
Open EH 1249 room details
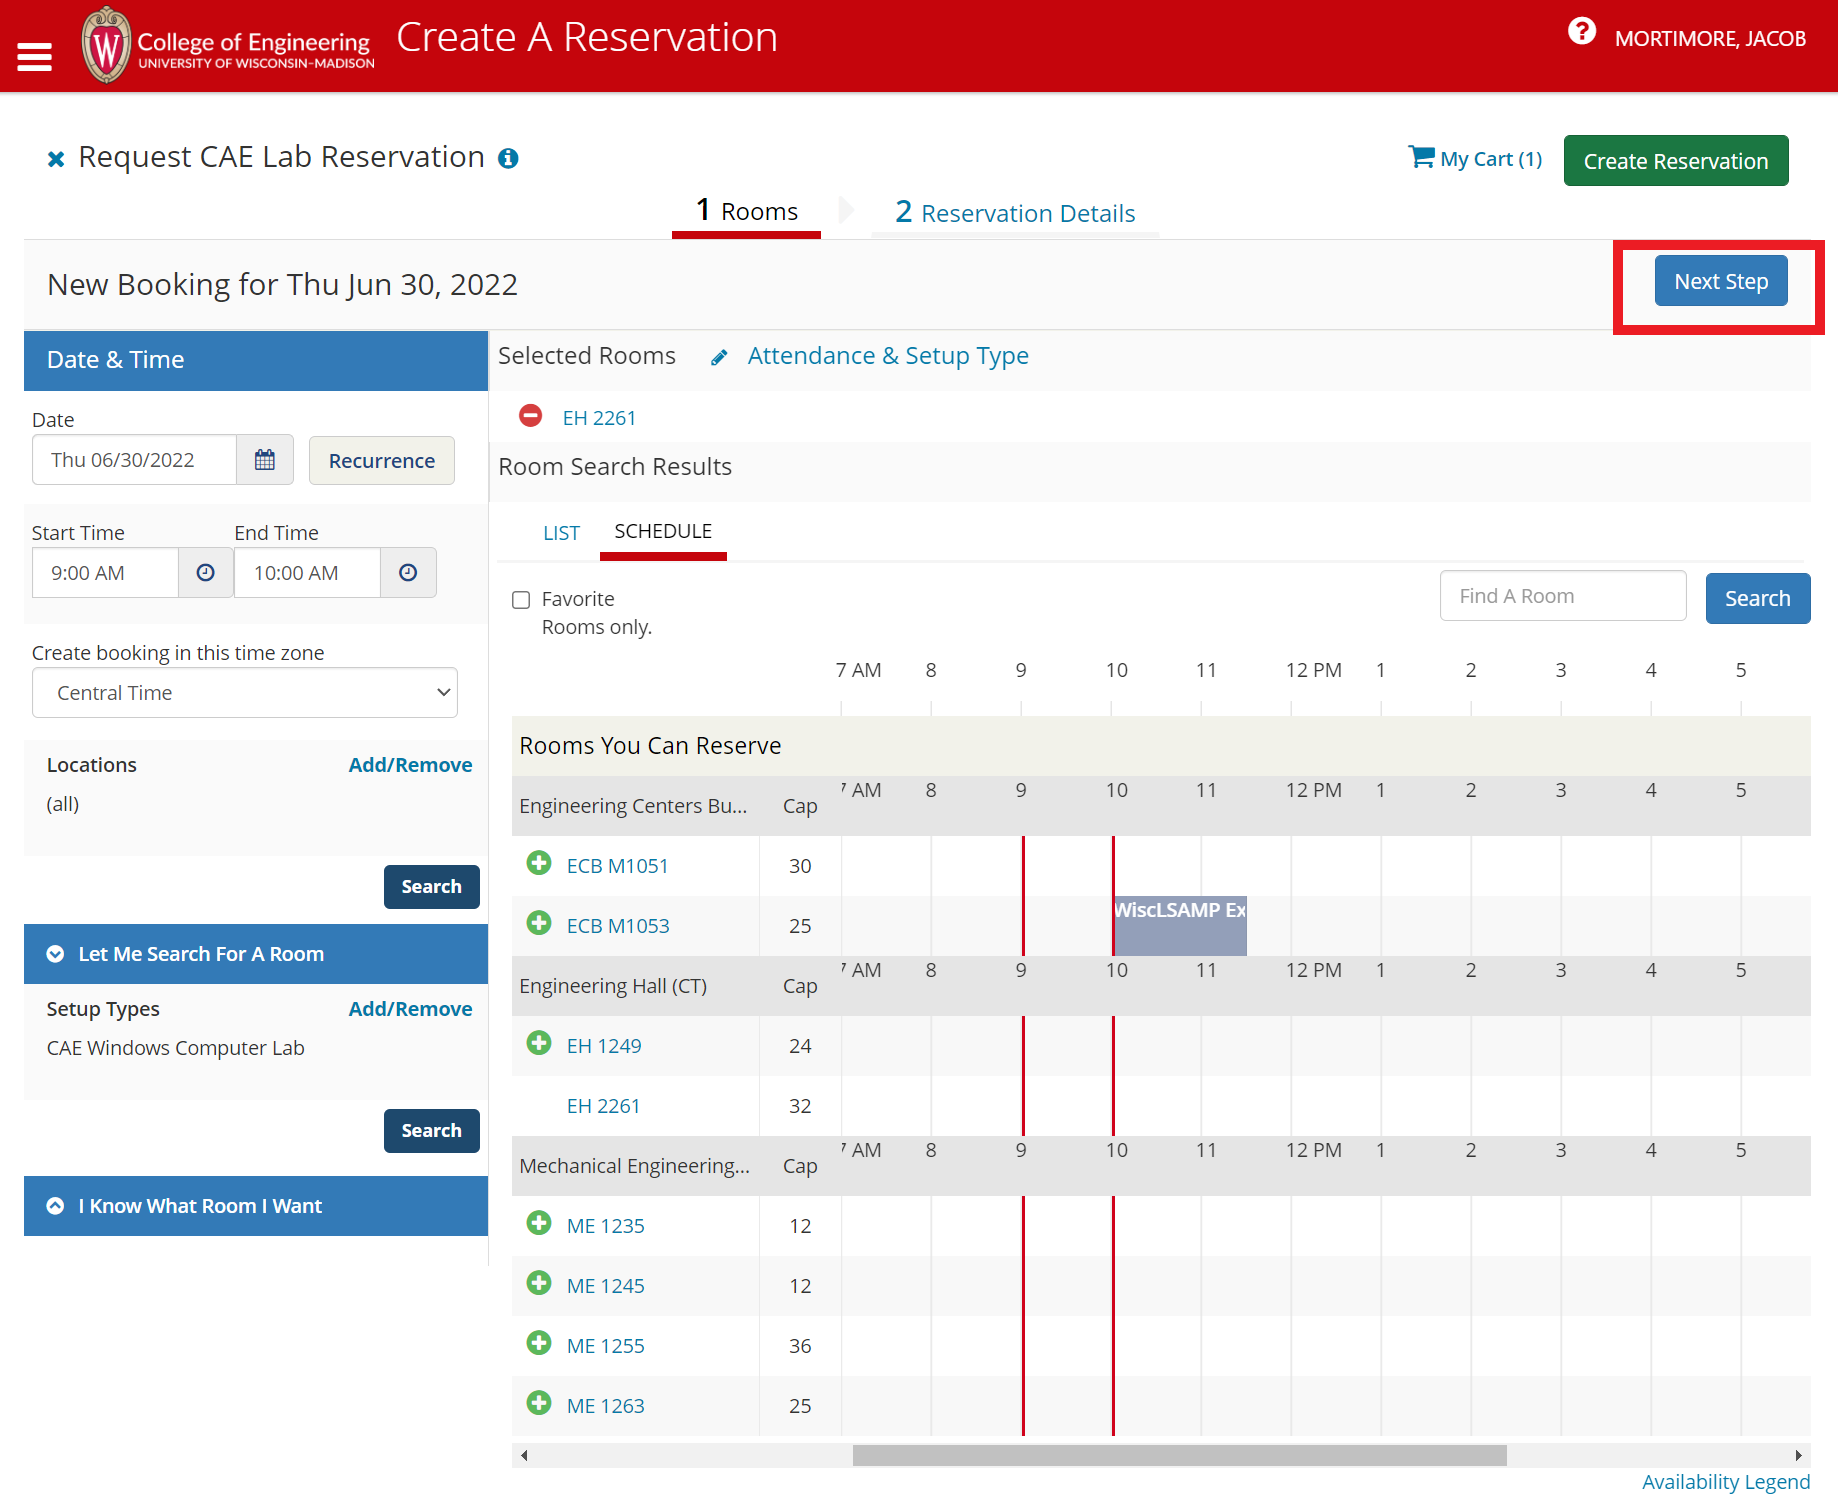point(604,1046)
